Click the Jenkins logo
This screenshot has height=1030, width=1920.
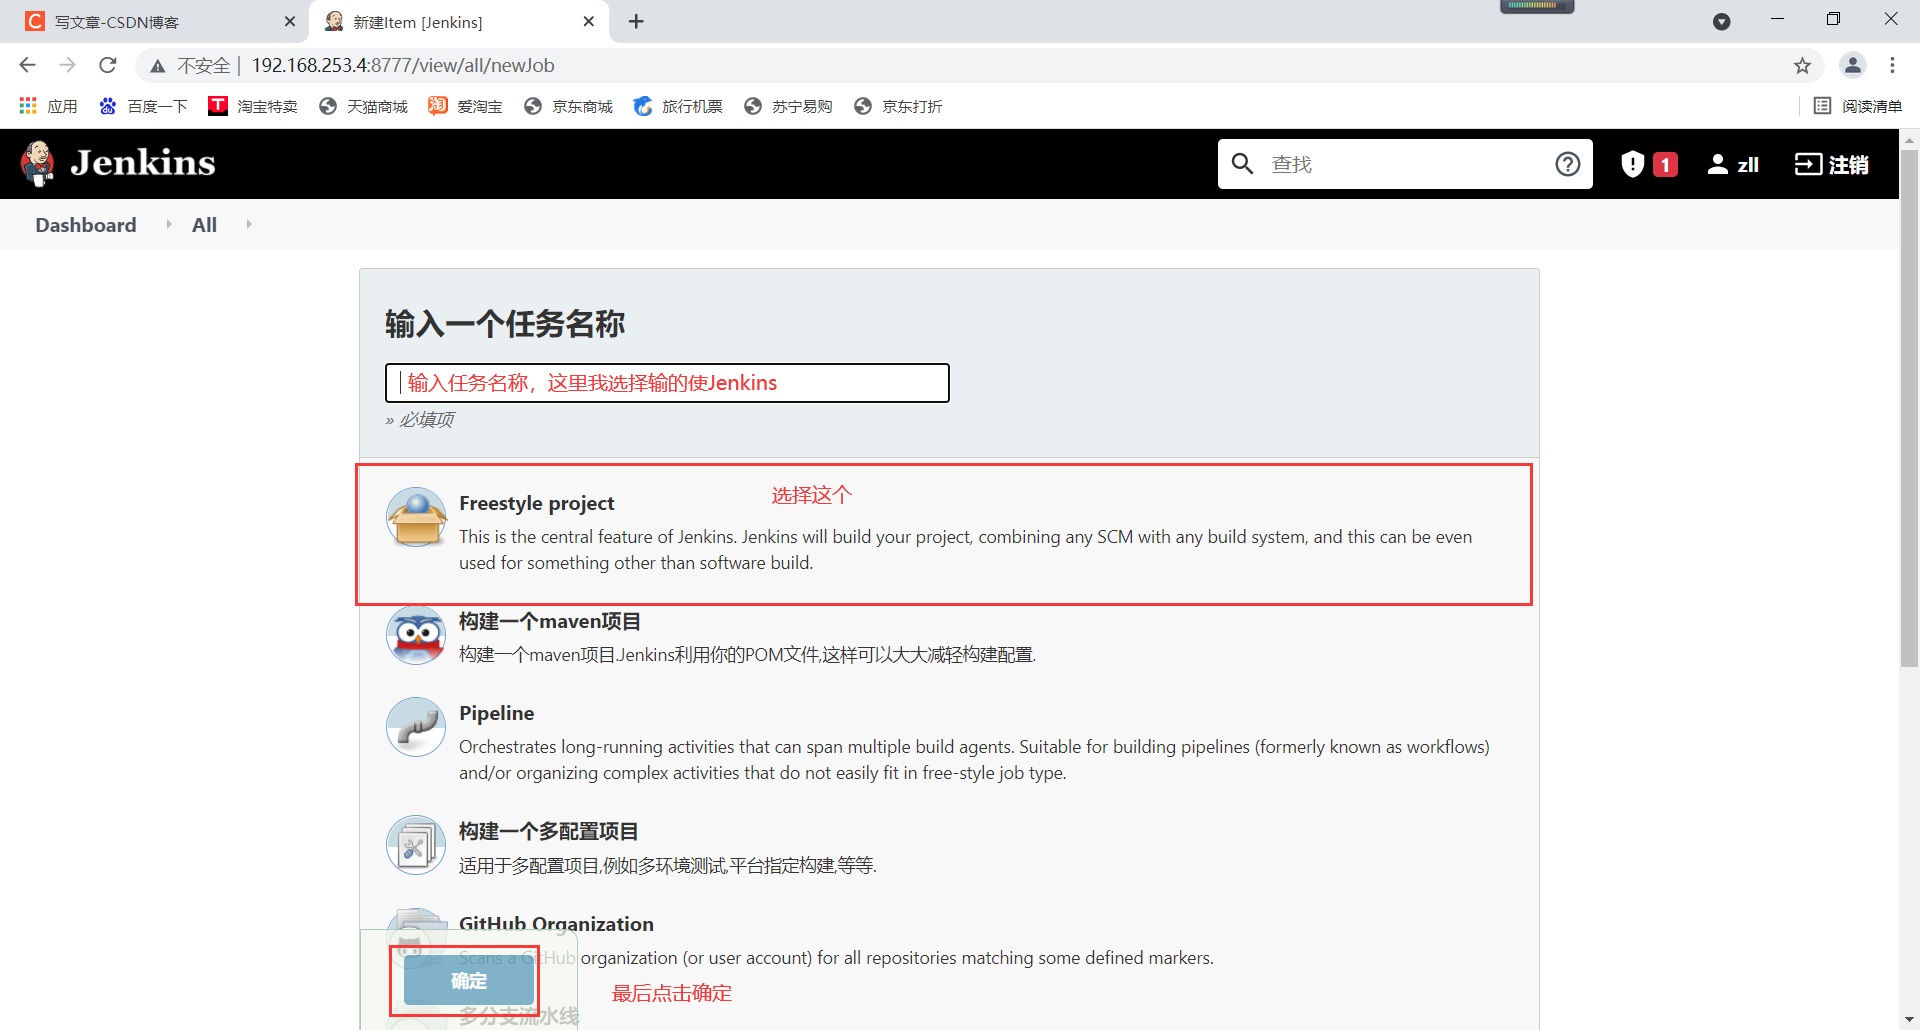117,163
